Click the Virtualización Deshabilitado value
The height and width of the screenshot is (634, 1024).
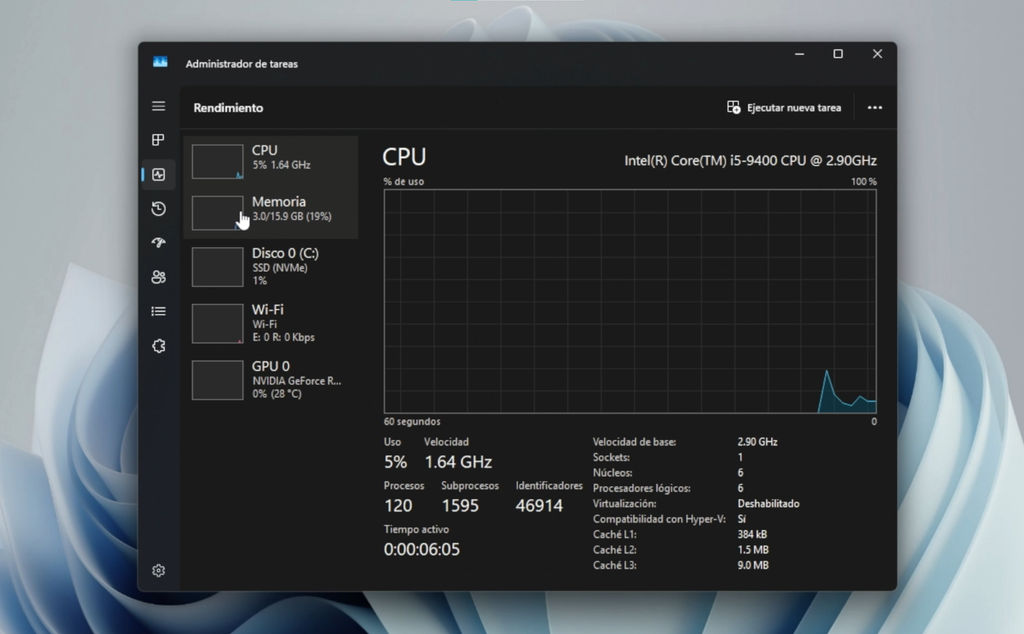click(769, 503)
